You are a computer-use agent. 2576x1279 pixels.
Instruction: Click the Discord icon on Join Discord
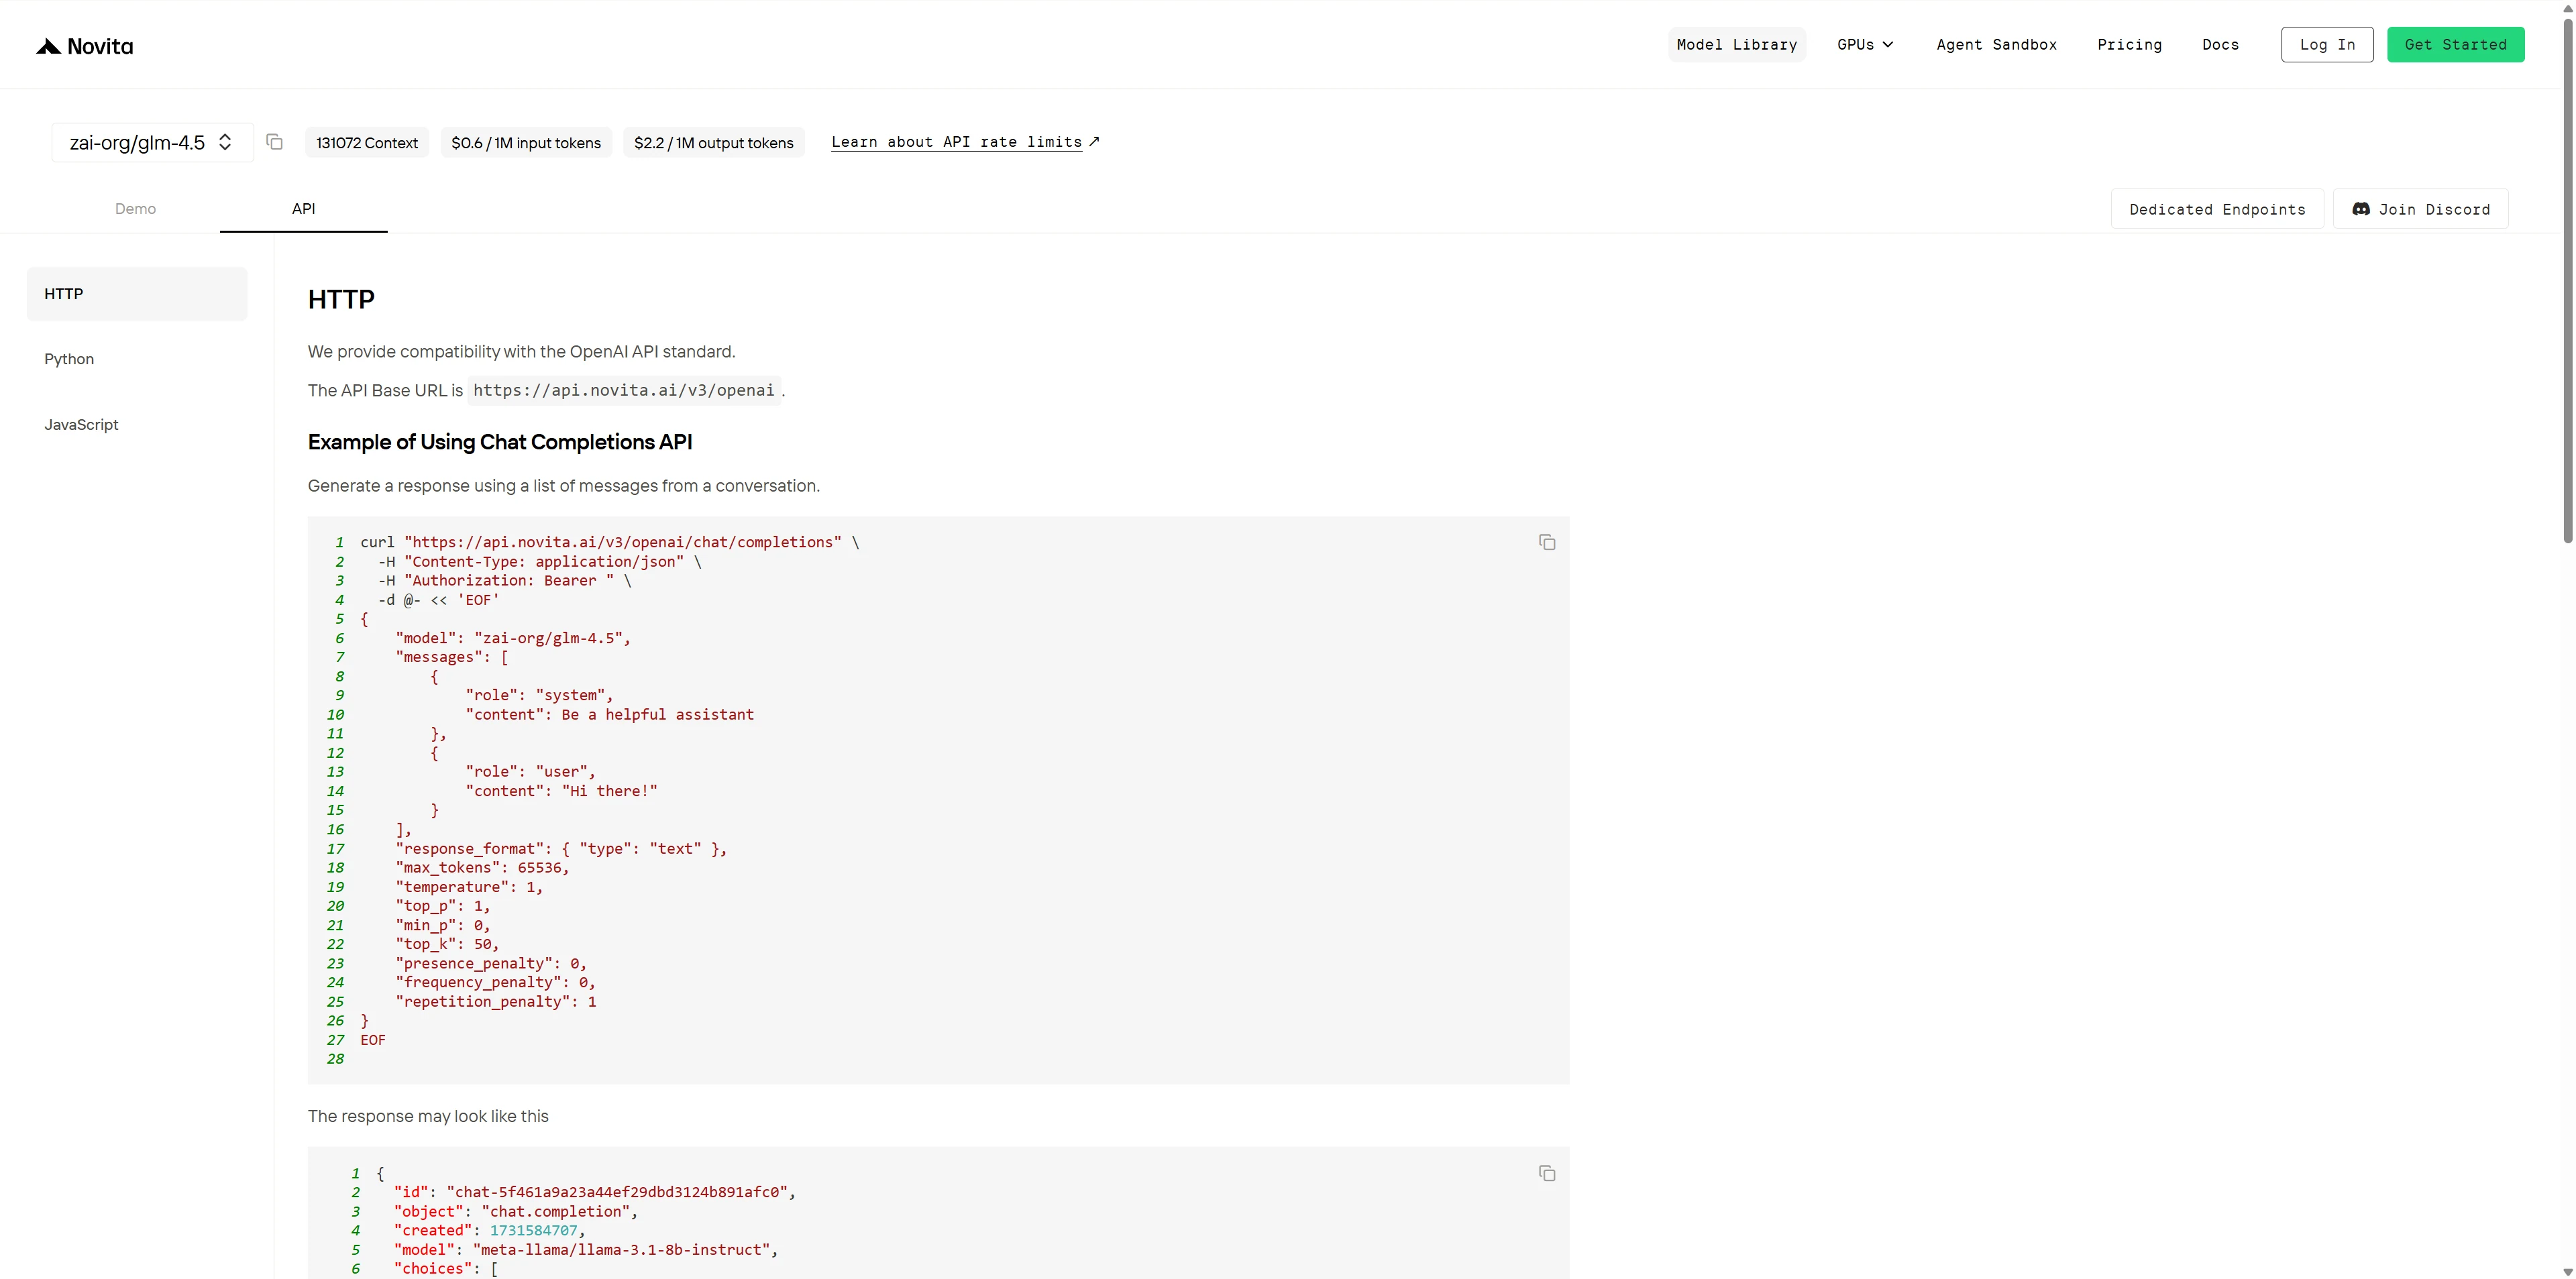[x=2360, y=209]
